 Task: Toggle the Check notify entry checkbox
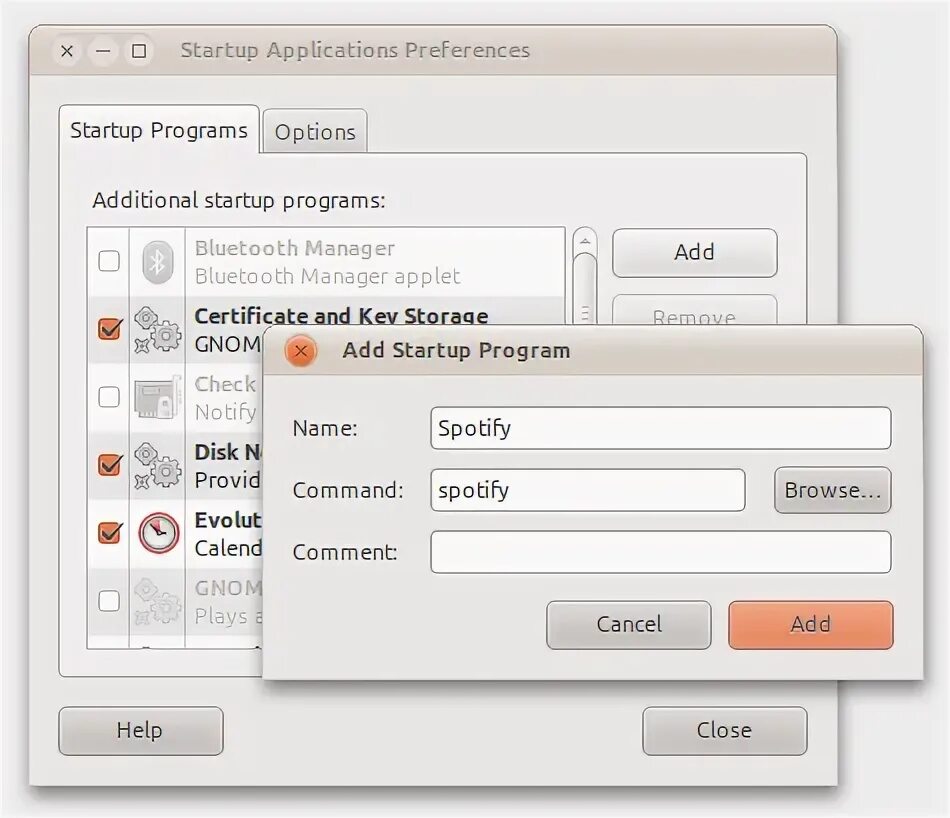(x=109, y=397)
